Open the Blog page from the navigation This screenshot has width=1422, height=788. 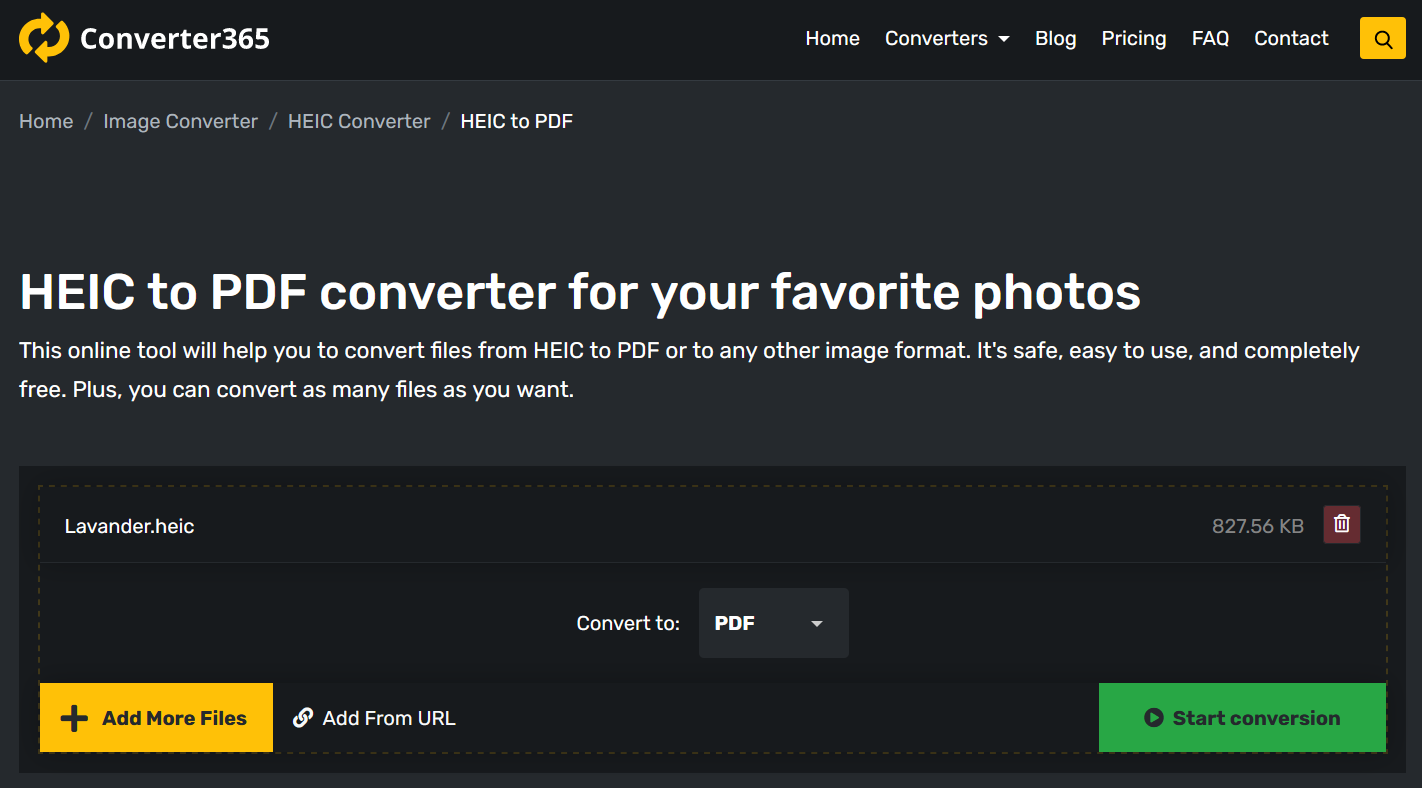coord(1055,38)
